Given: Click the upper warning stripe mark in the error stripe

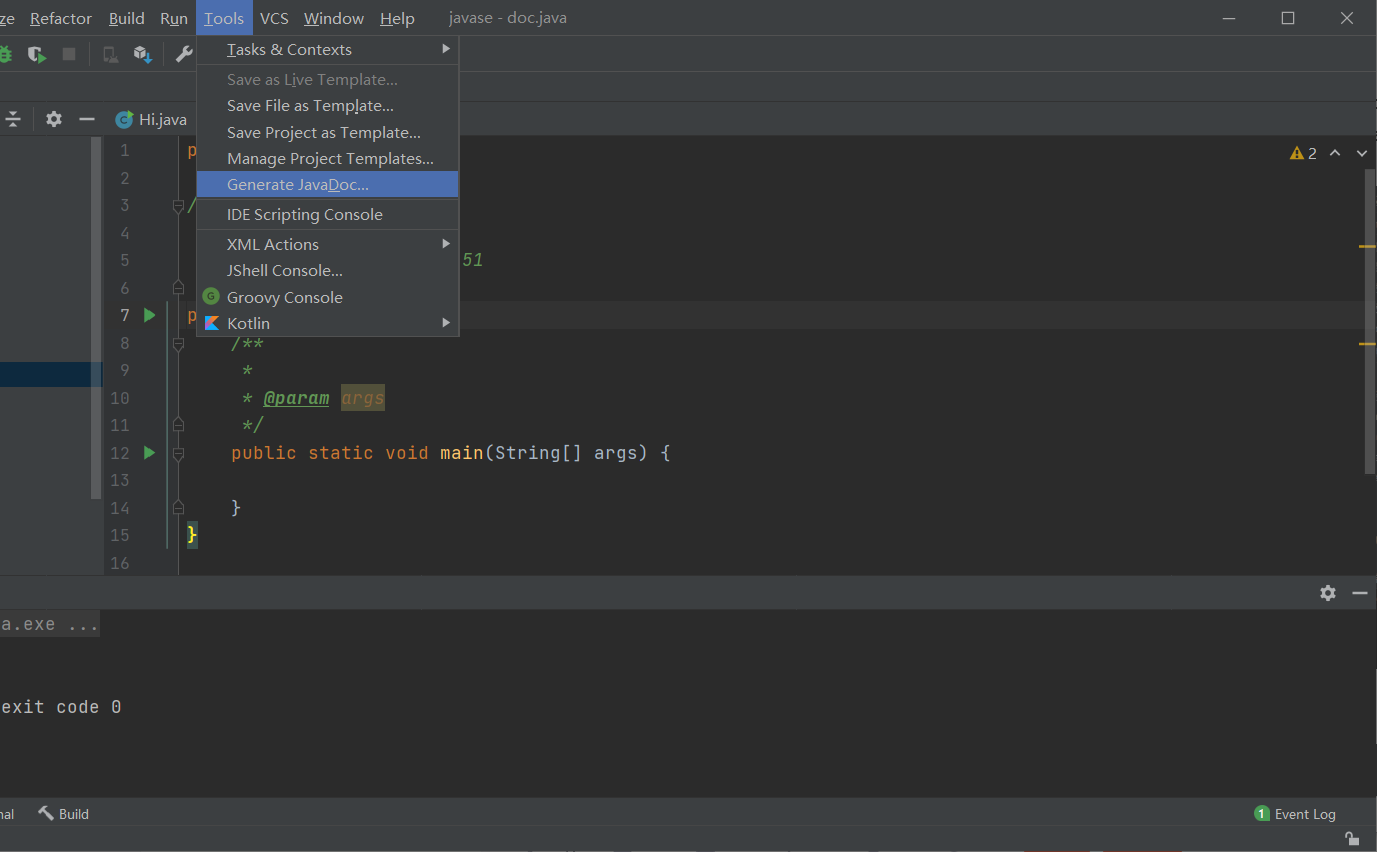Looking at the screenshot, I should click(1368, 246).
